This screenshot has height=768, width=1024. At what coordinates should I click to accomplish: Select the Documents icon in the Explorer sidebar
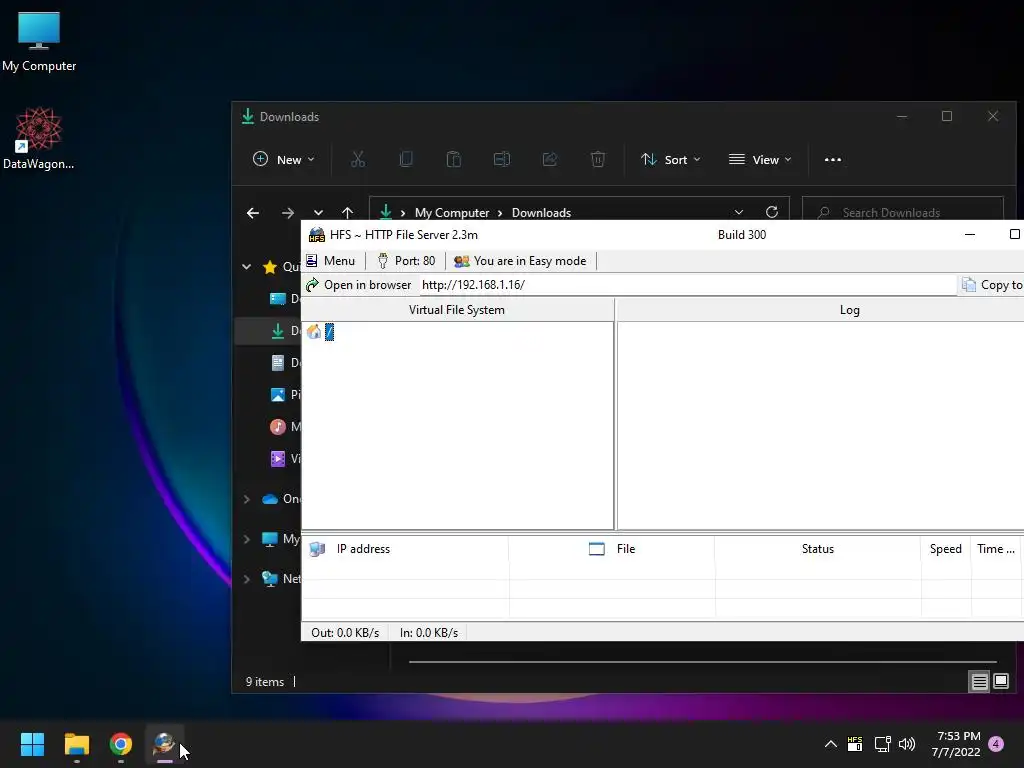278,362
